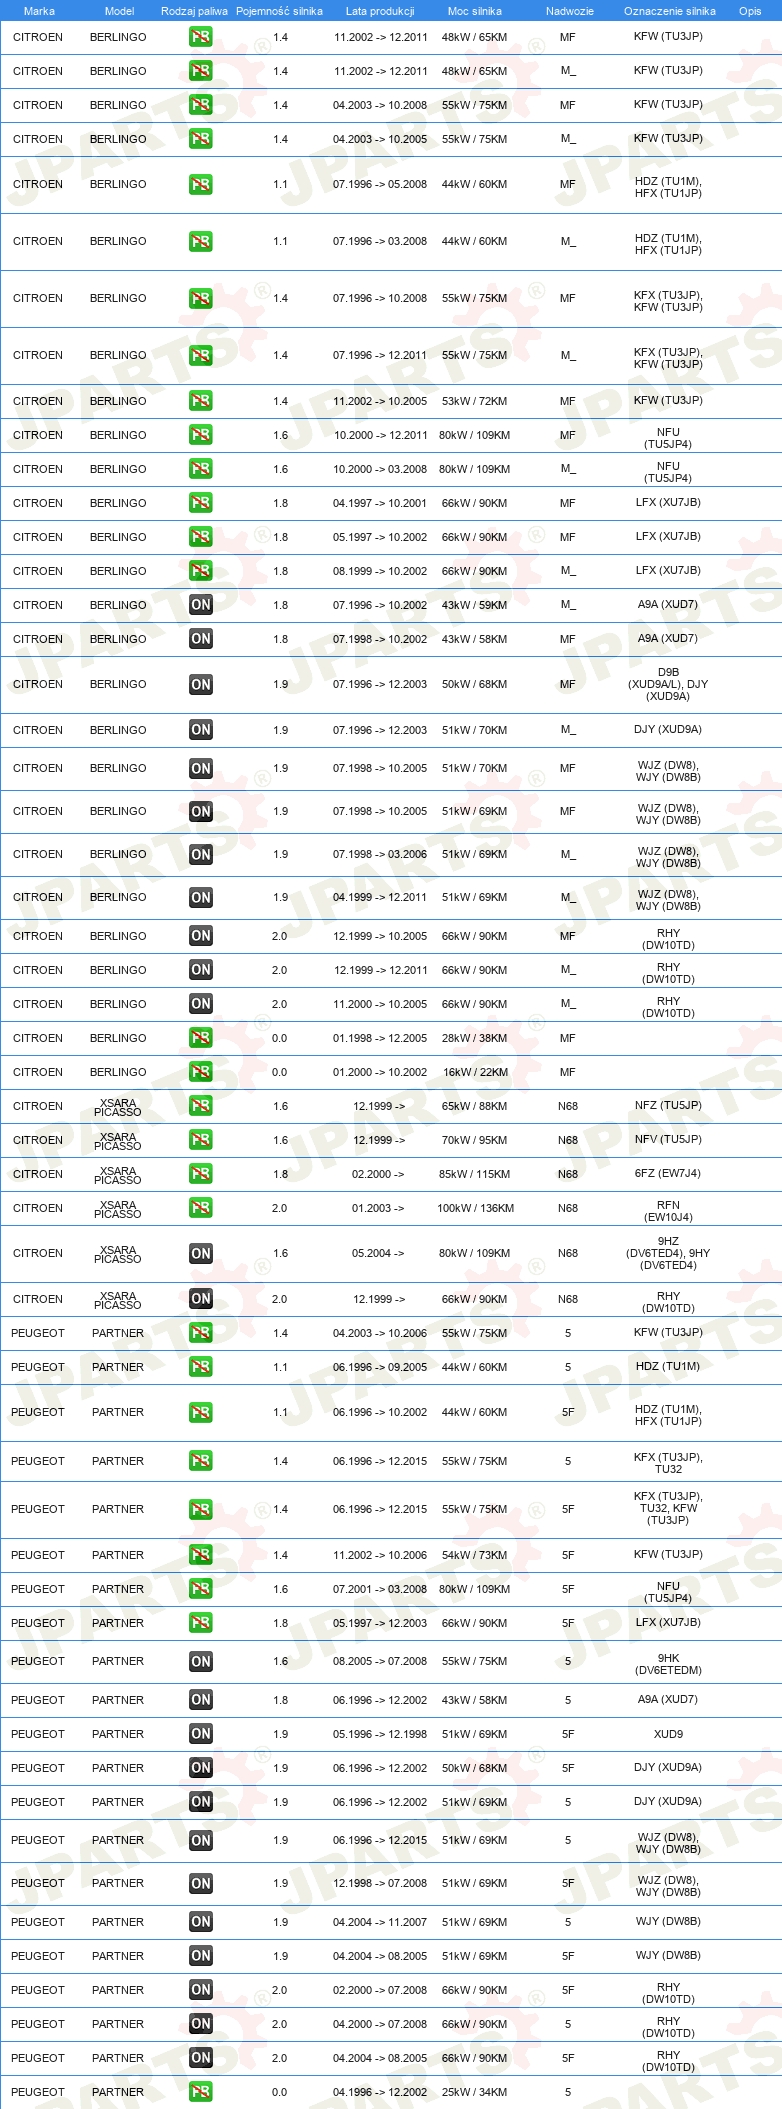Viewport: 782px width, 2109px height.
Task: Click the date range 10.2000 -> 03.2008
Action: click(x=380, y=469)
